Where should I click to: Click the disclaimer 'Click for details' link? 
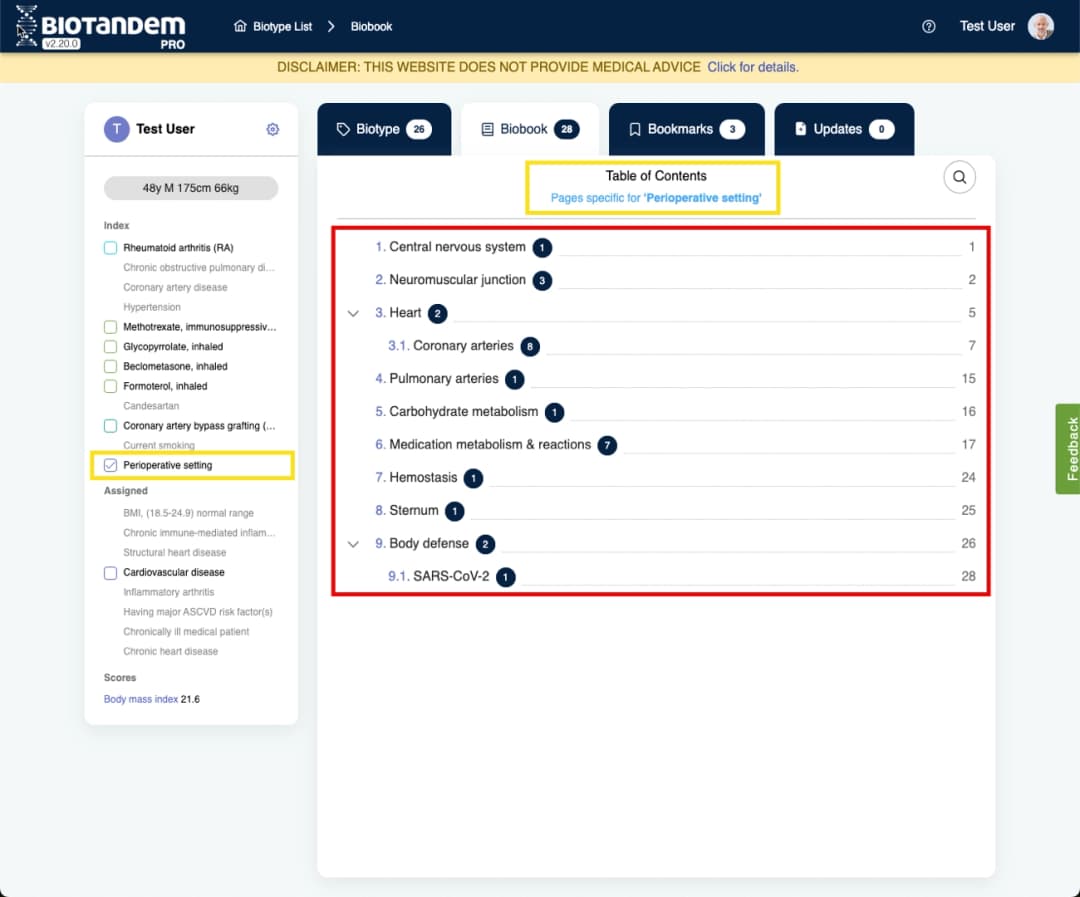point(752,67)
